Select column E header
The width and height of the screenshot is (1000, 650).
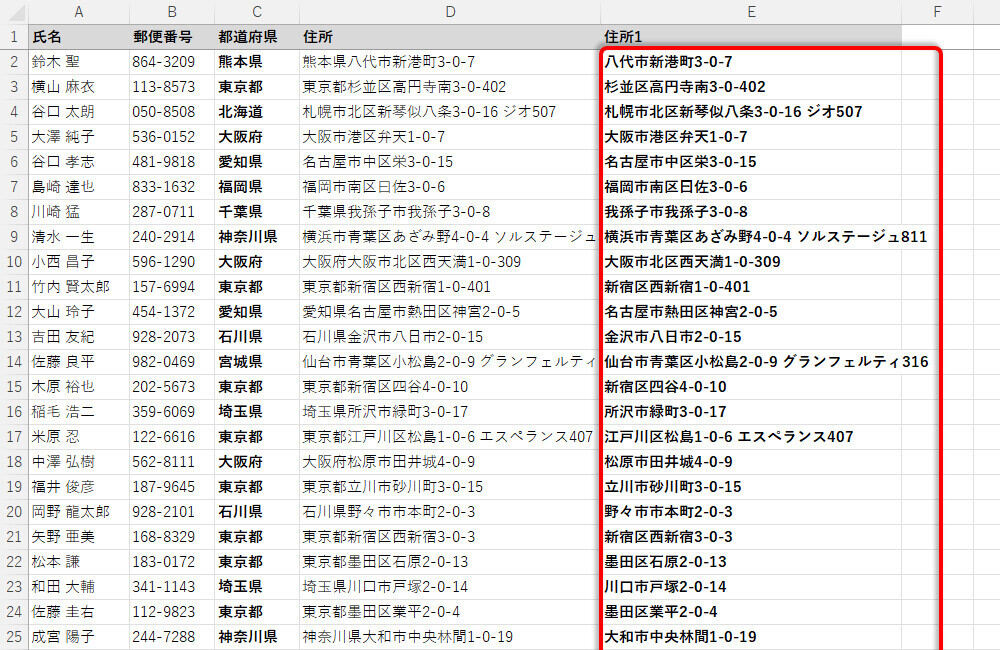pyautogui.click(x=750, y=11)
